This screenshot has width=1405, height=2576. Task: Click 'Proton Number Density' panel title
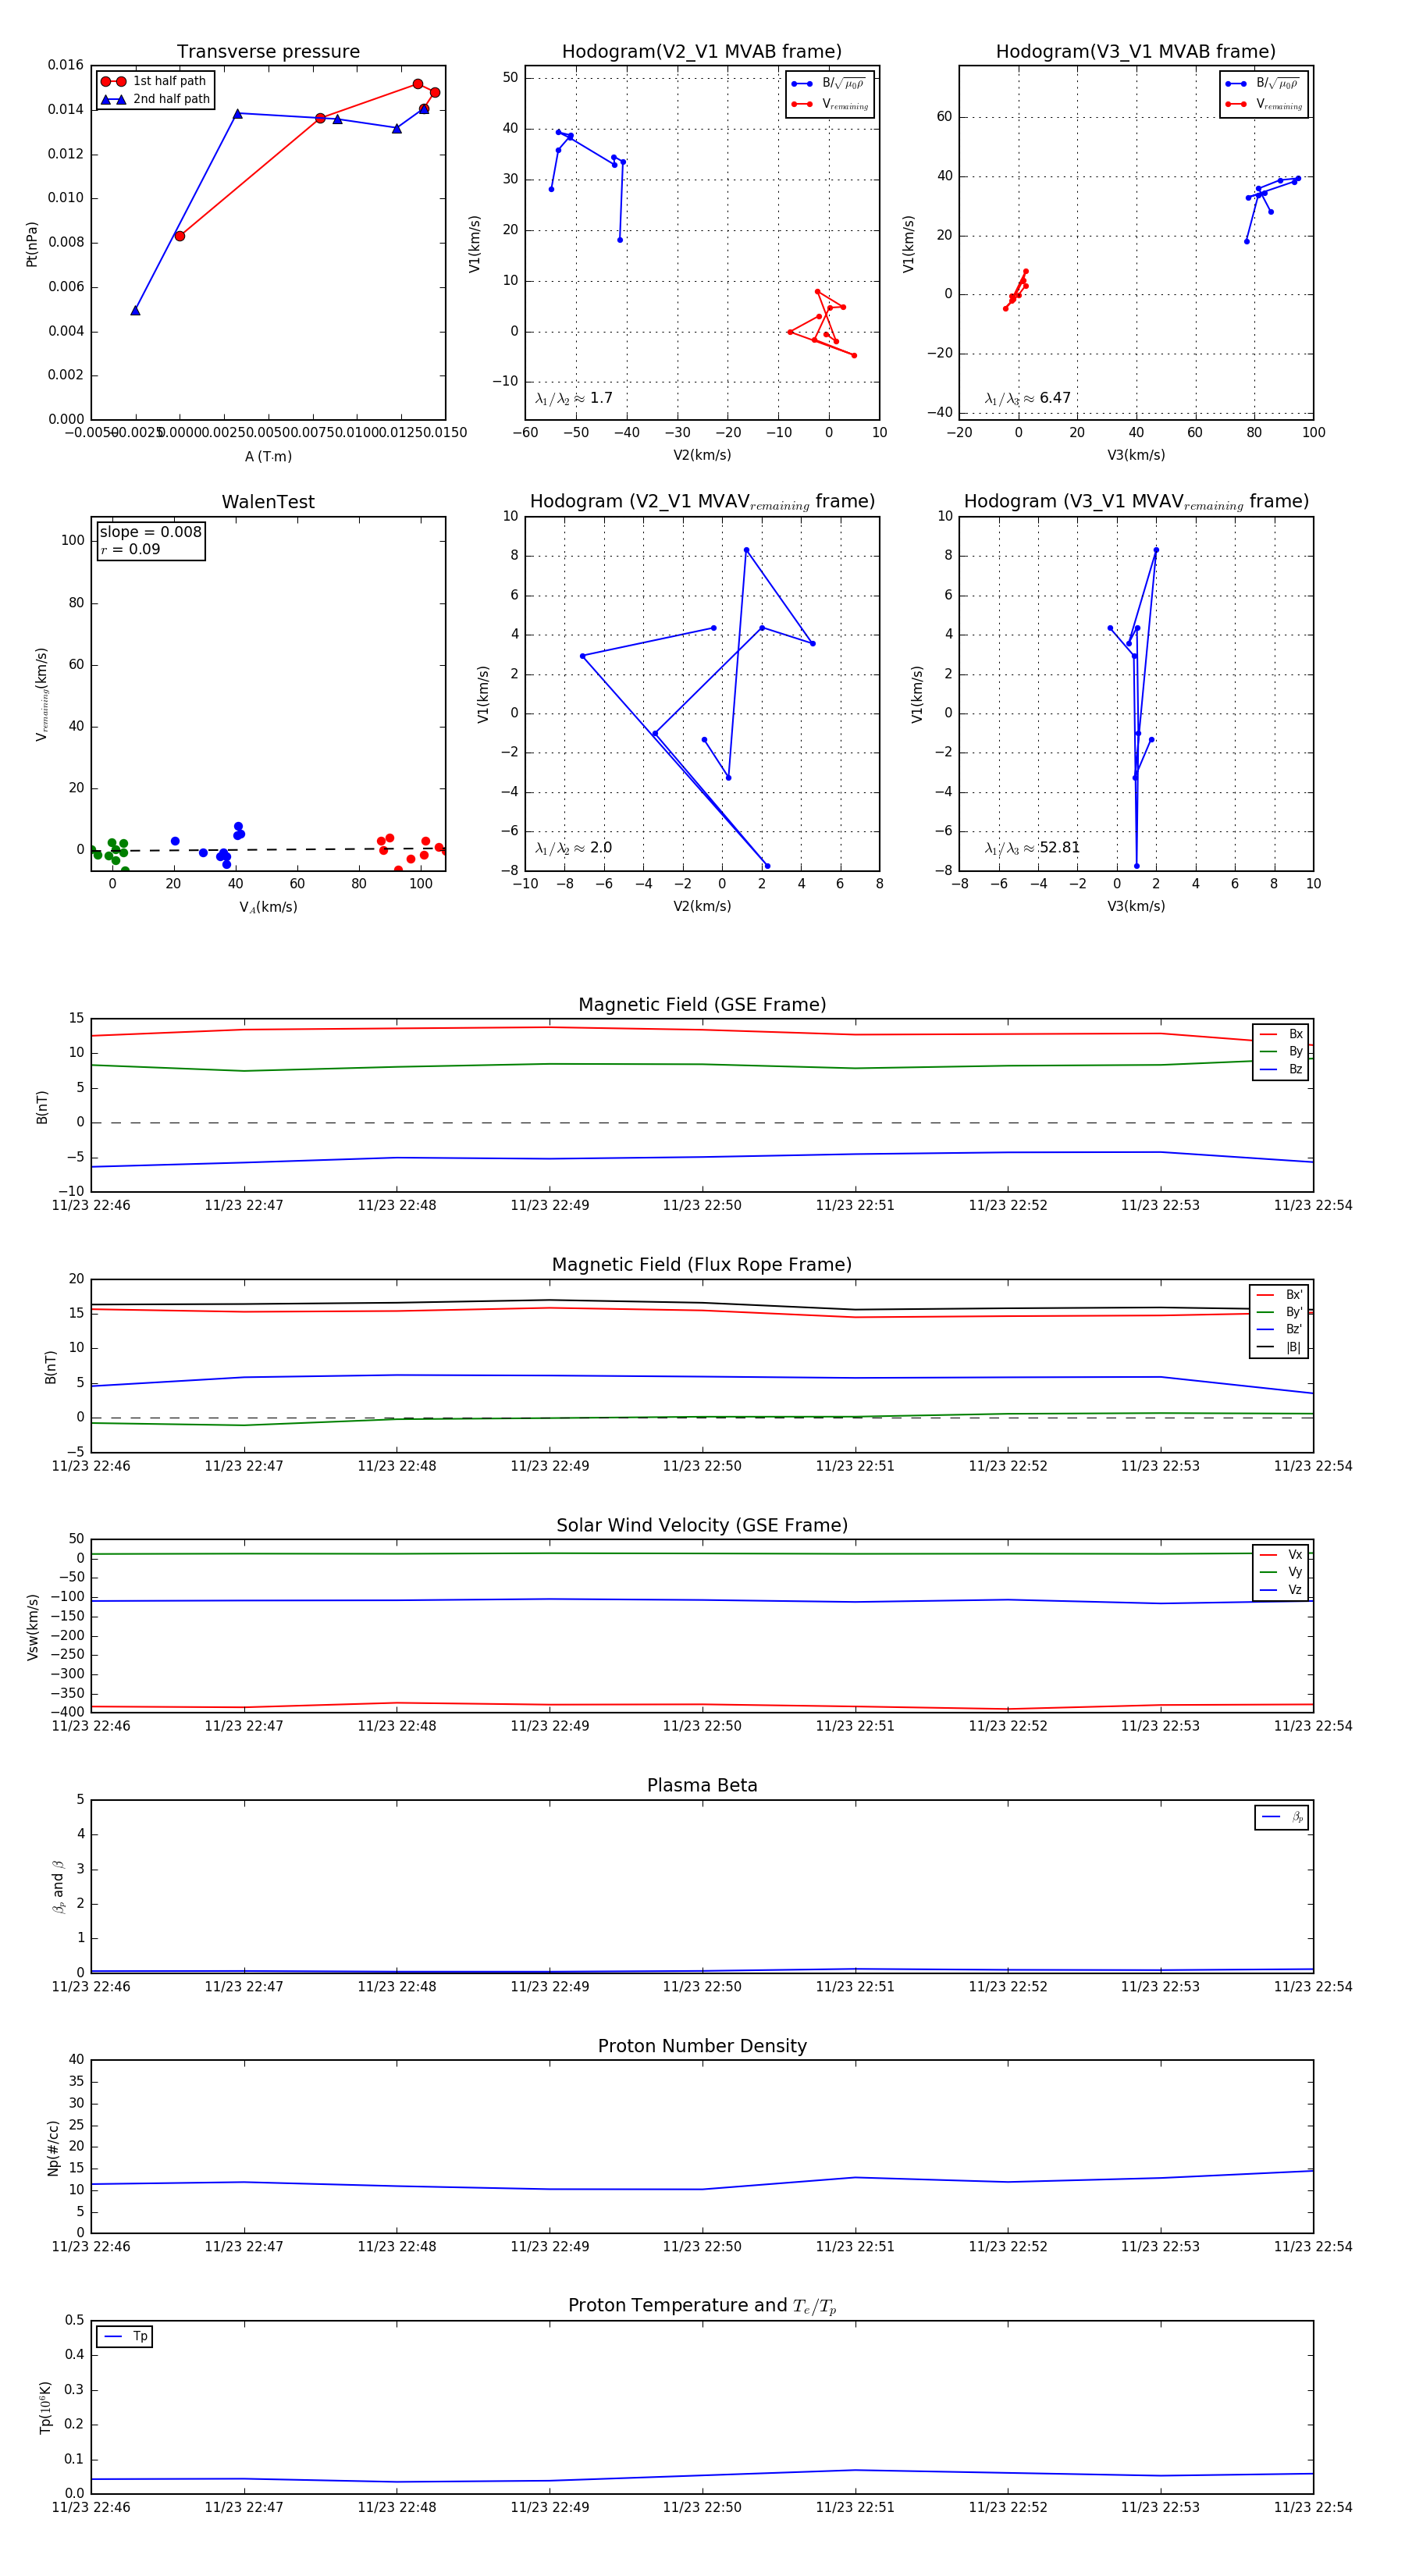[x=702, y=2046]
